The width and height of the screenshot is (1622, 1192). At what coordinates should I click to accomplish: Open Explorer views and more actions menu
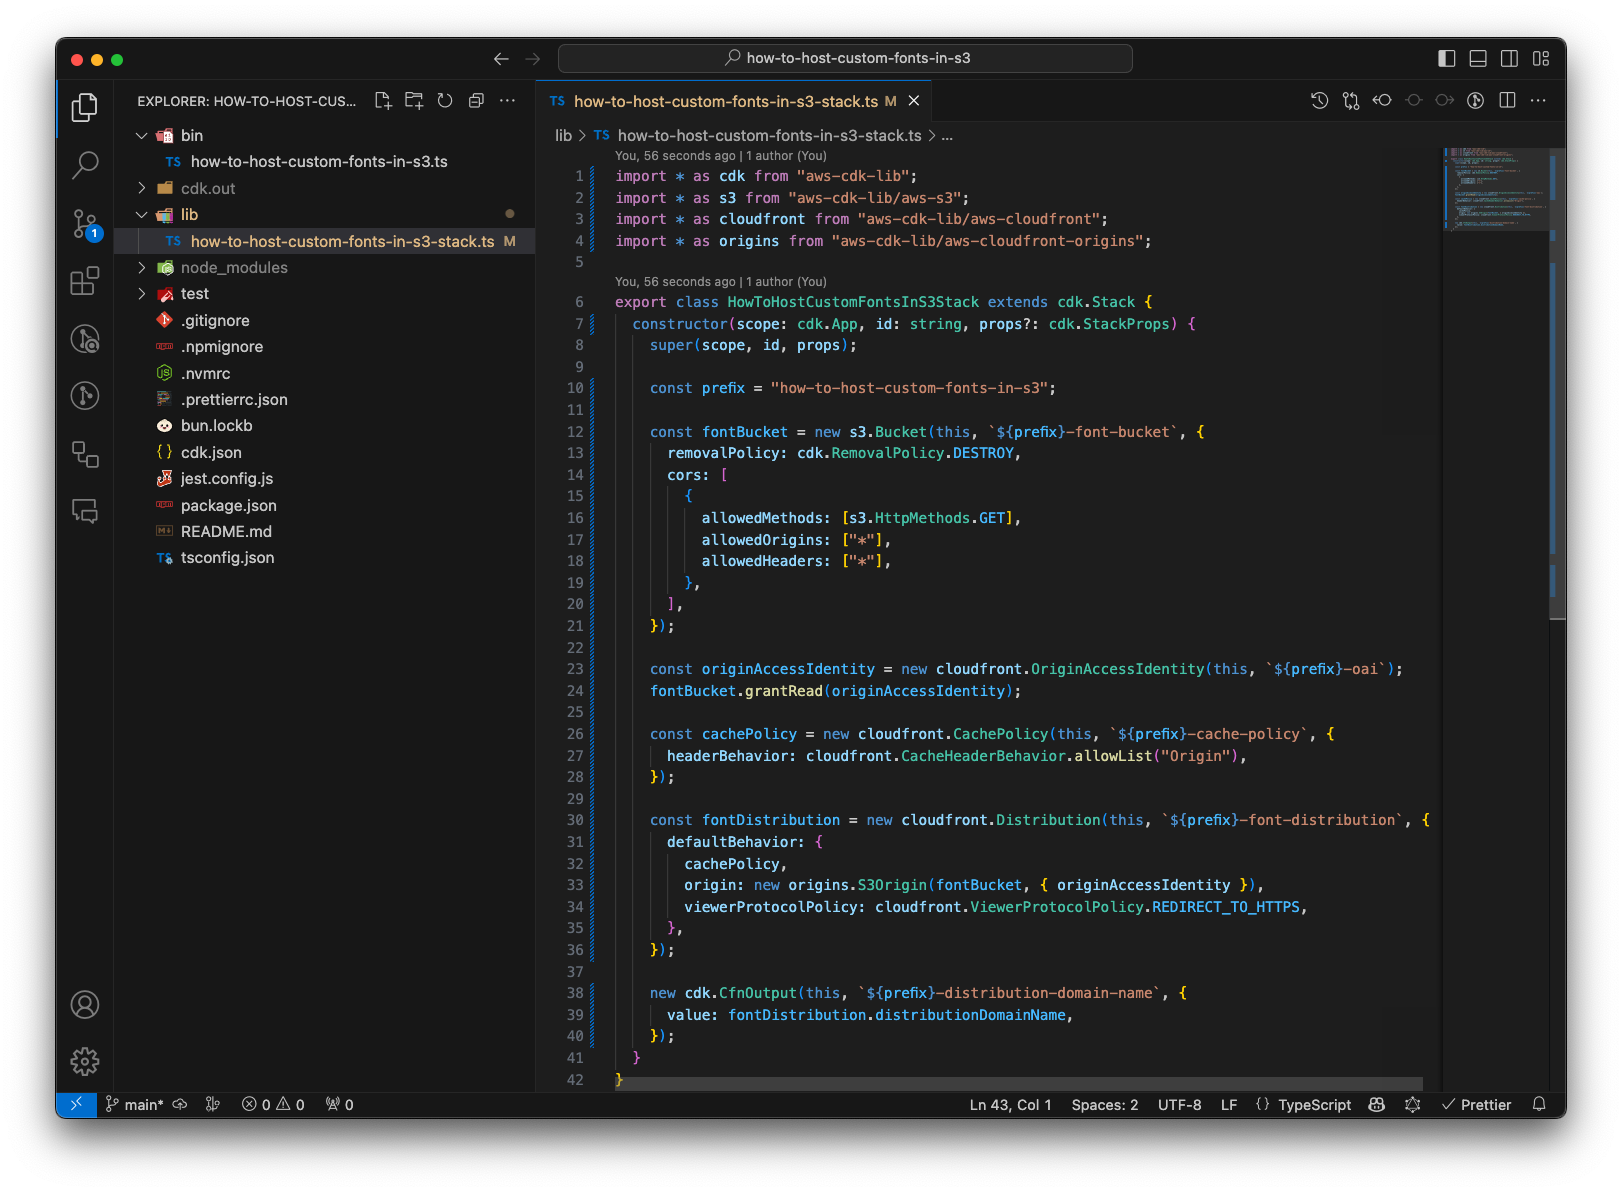(x=508, y=101)
